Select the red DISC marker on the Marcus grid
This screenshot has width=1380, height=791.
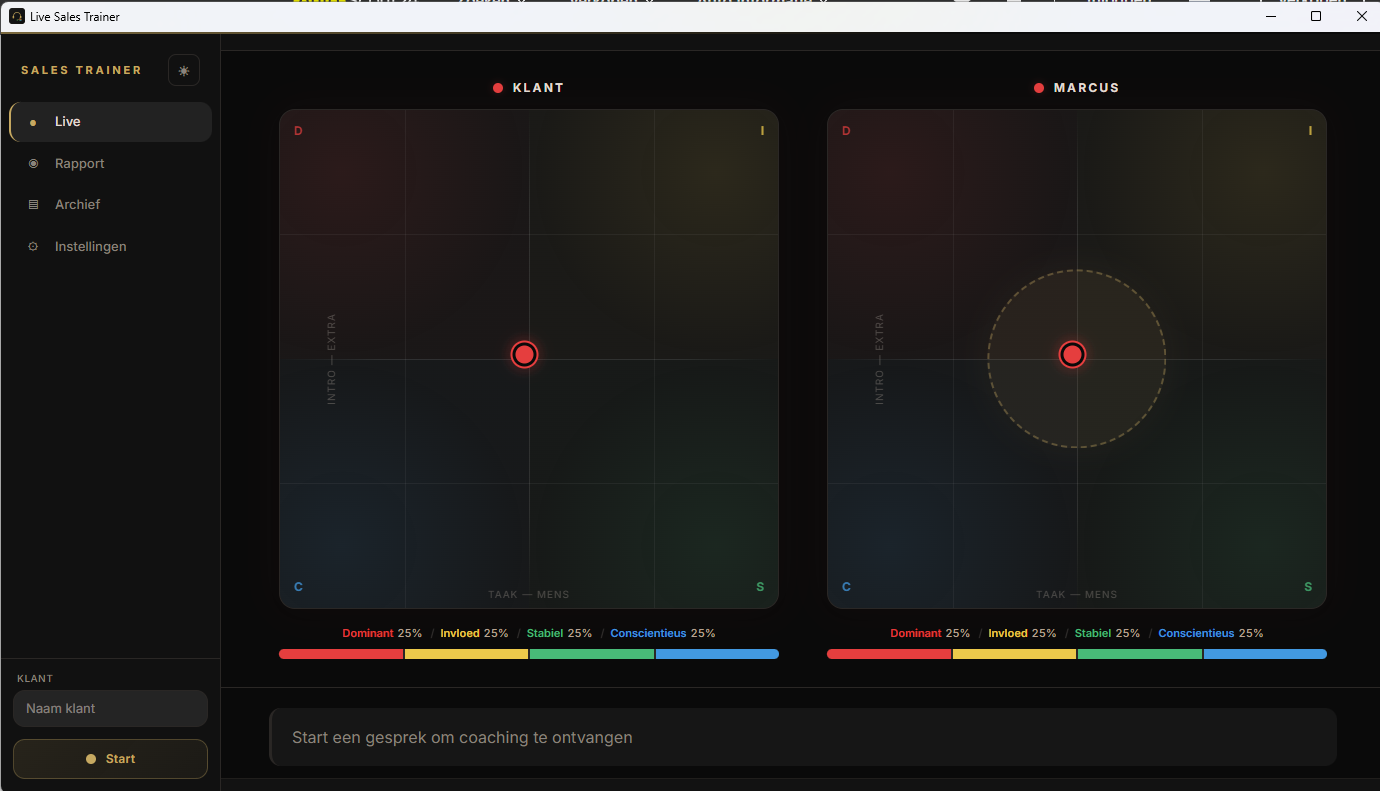(x=1072, y=354)
